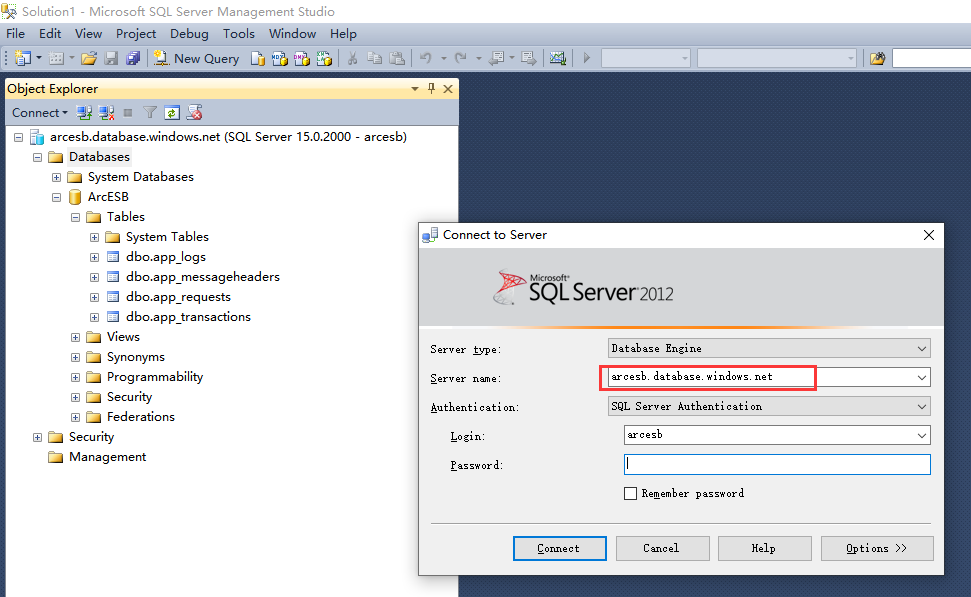Open the Project menu
This screenshot has height=597, width=971.
click(136, 34)
